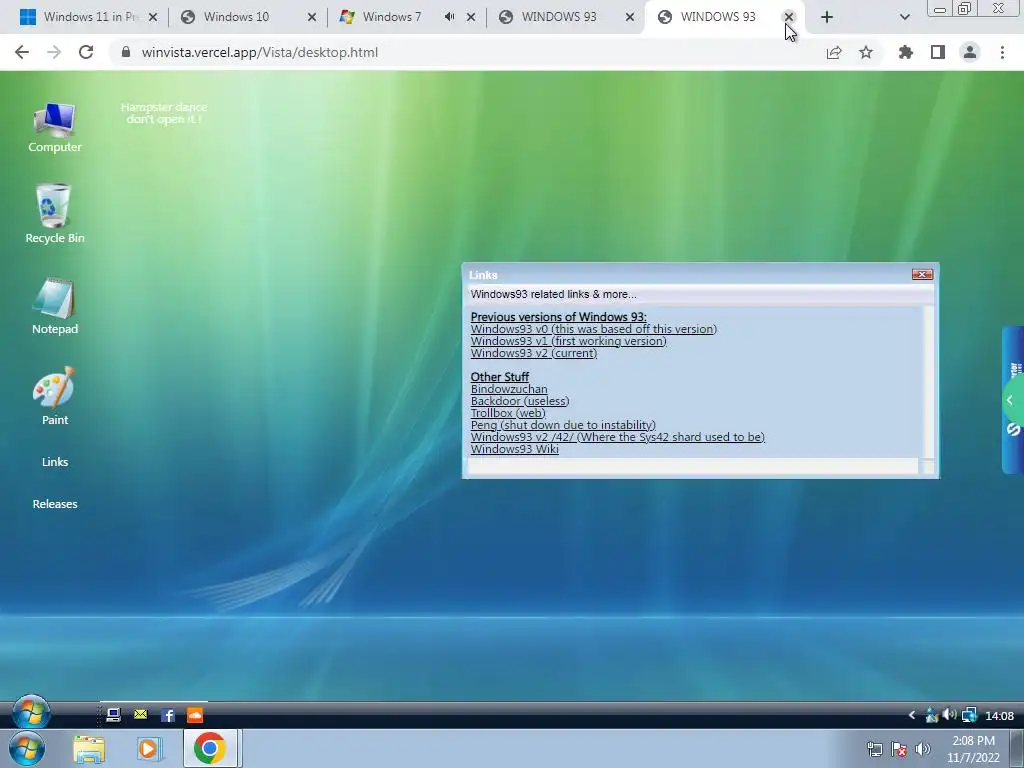Click the 2:08 PM system clock
1024x768 pixels.
[x=973, y=749]
